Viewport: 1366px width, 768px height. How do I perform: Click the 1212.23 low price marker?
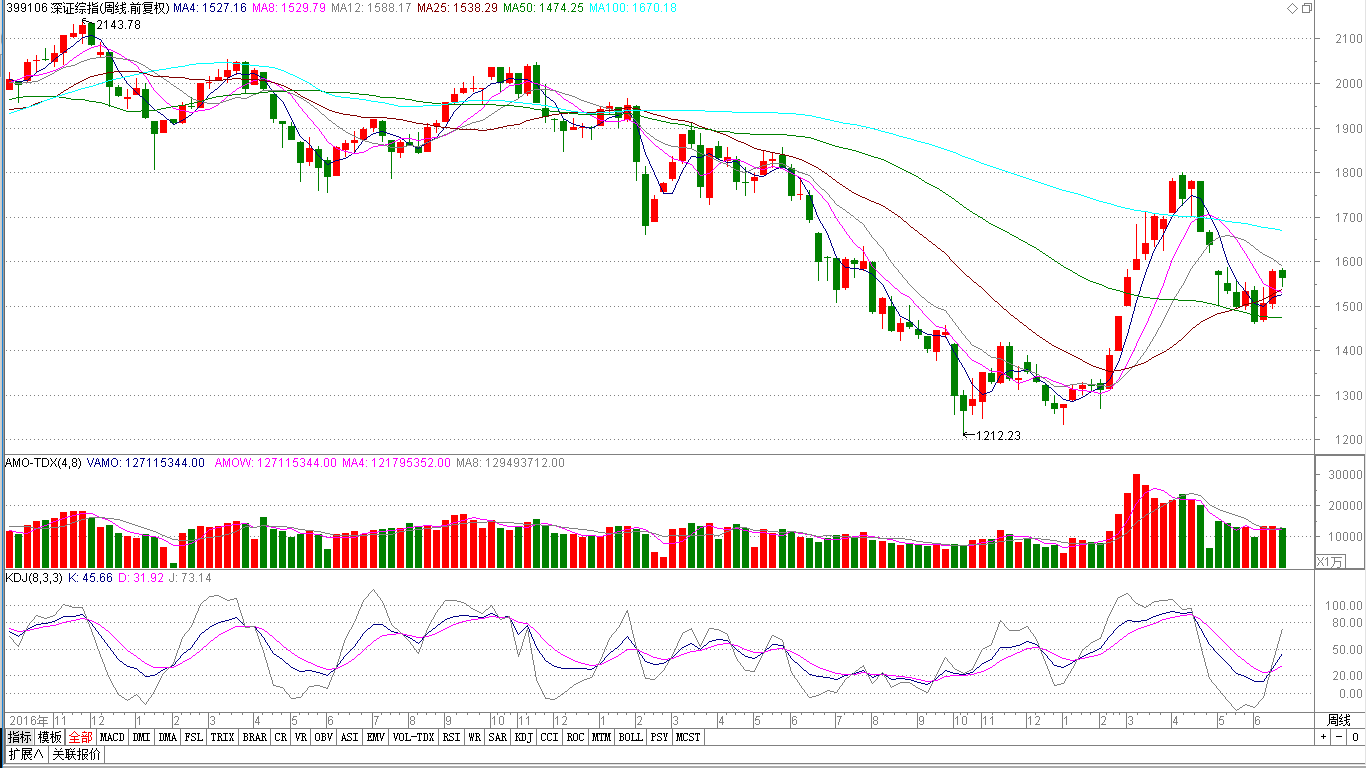[x=998, y=436]
